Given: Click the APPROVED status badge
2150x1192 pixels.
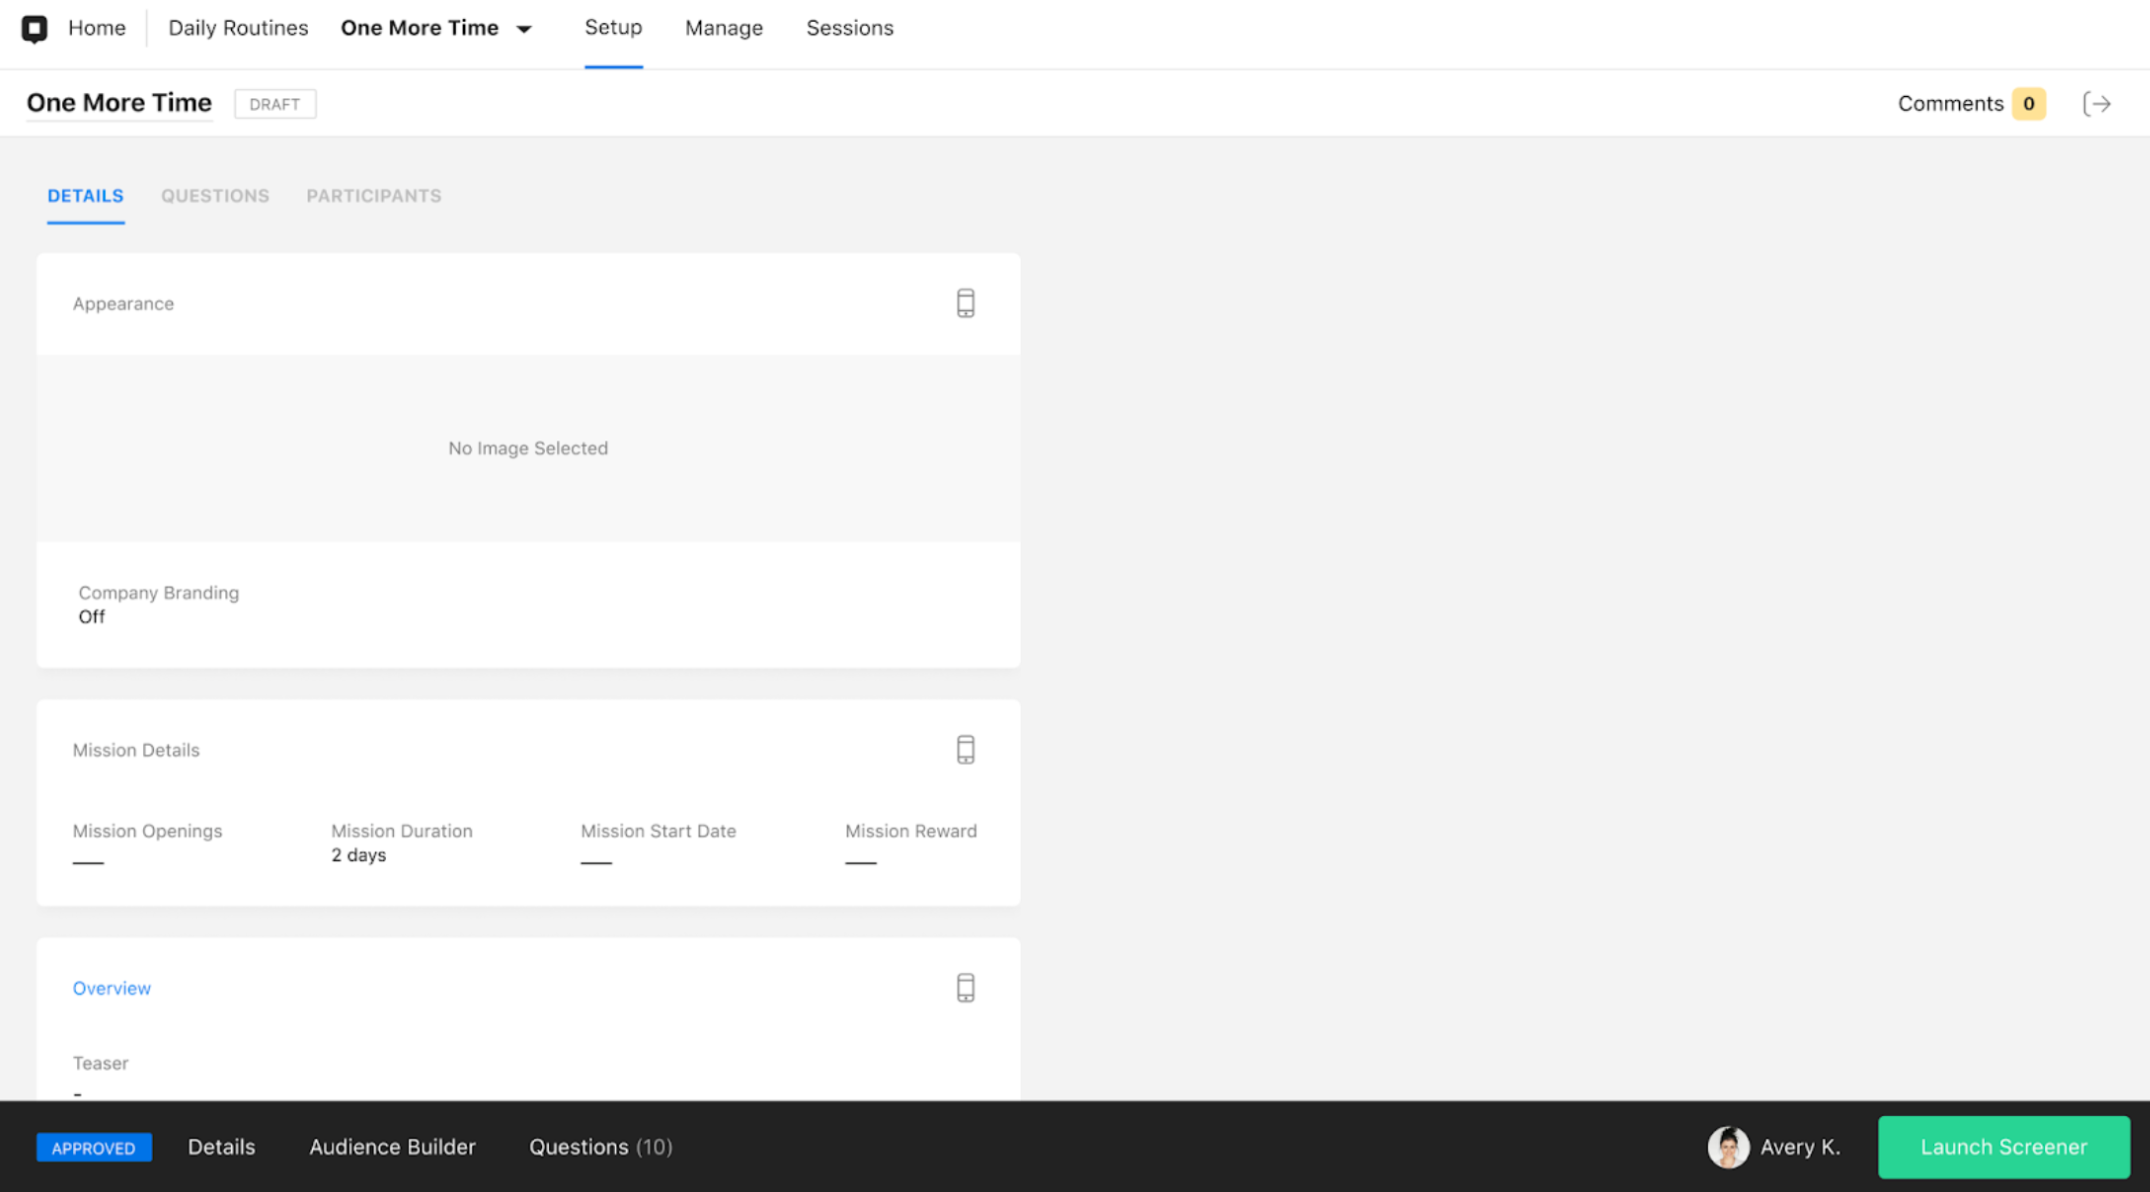Looking at the screenshot, I should coord(94,1148).
